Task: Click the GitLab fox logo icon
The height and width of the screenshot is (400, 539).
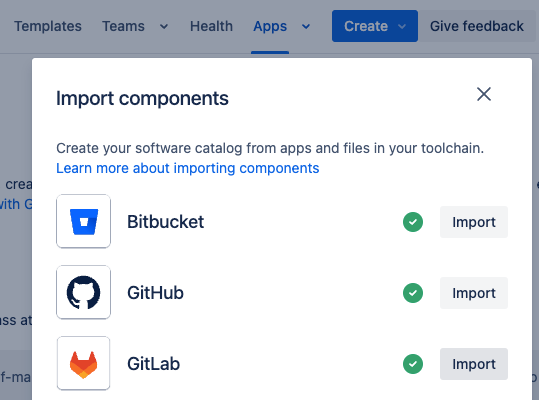Action: pos(84,364)
